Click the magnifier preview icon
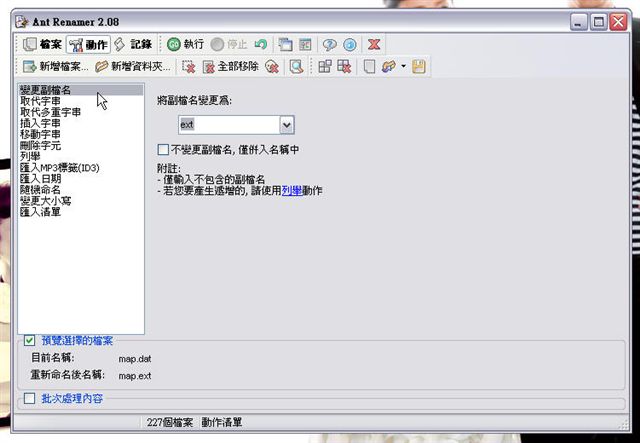The width and height of the screenshot is (640, 443). pyautogui.click(x=296, y=67)
